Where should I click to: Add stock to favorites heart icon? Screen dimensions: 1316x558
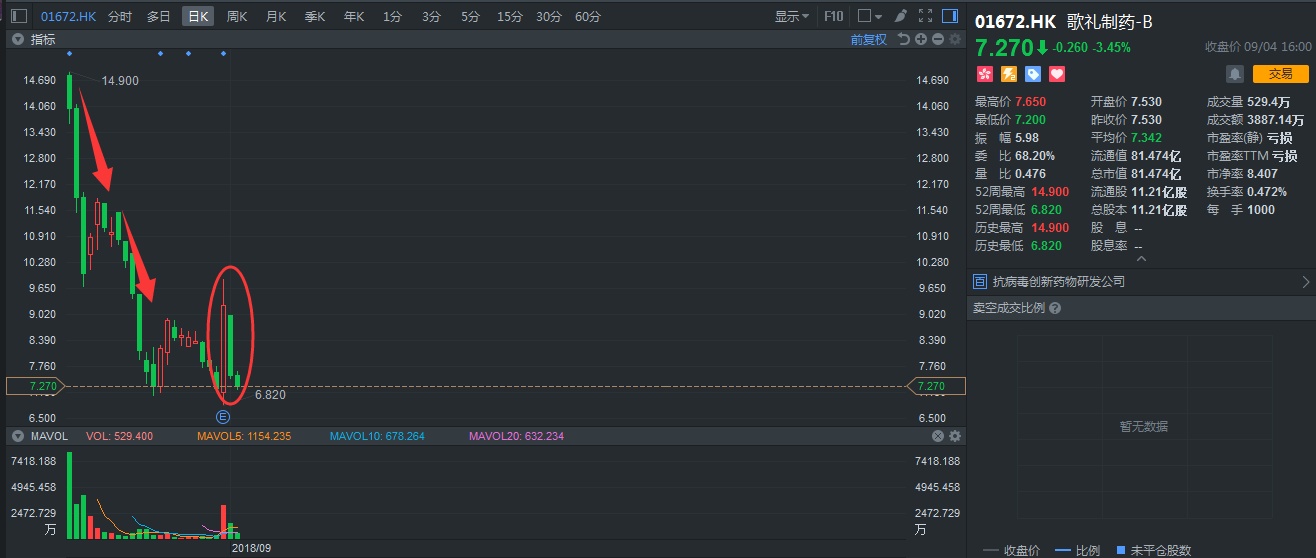1056,74
